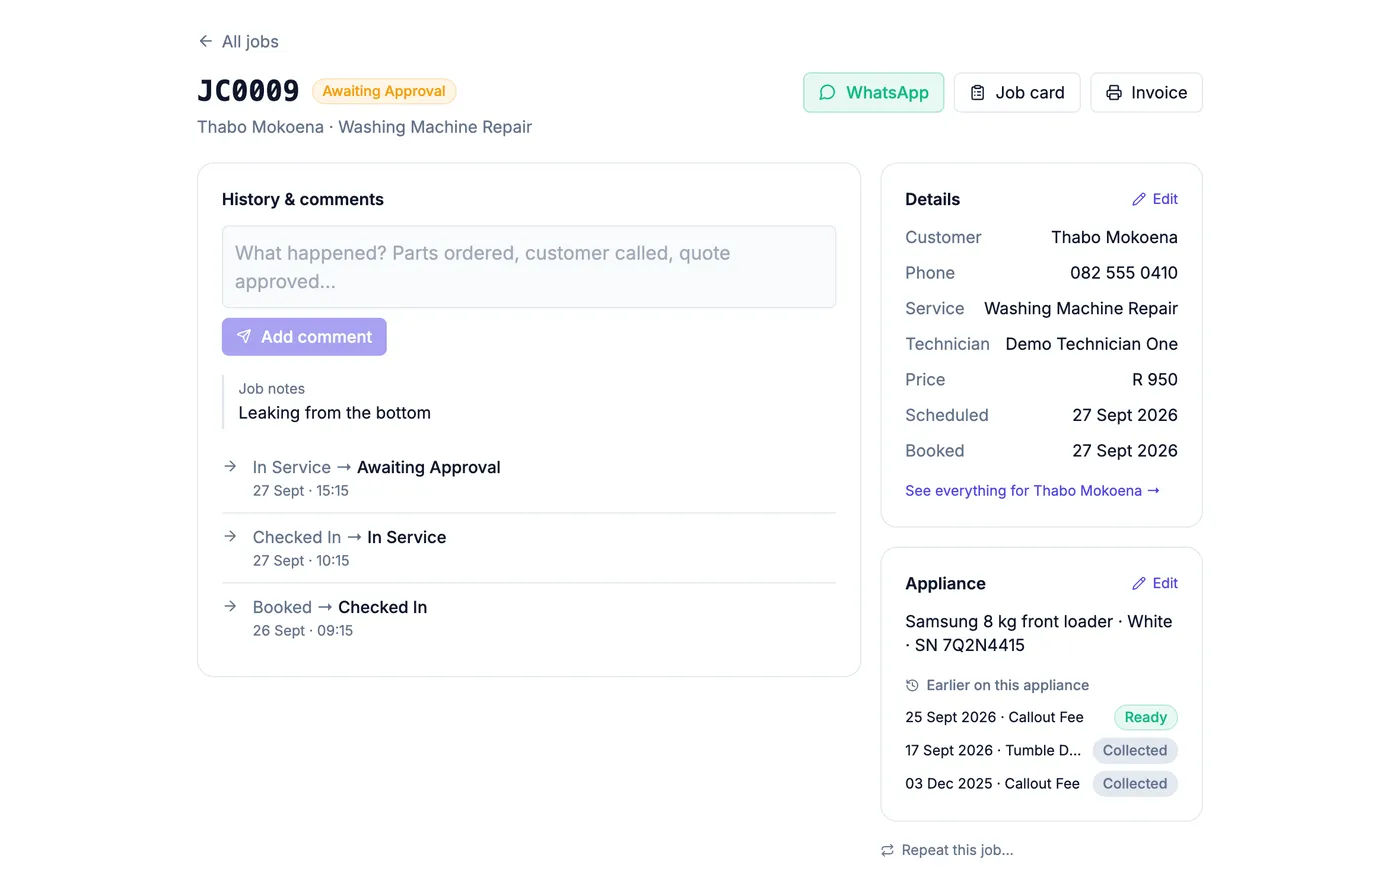1400x871 pixels.
Task: Click Repeat this job
Action: (947, 850)
